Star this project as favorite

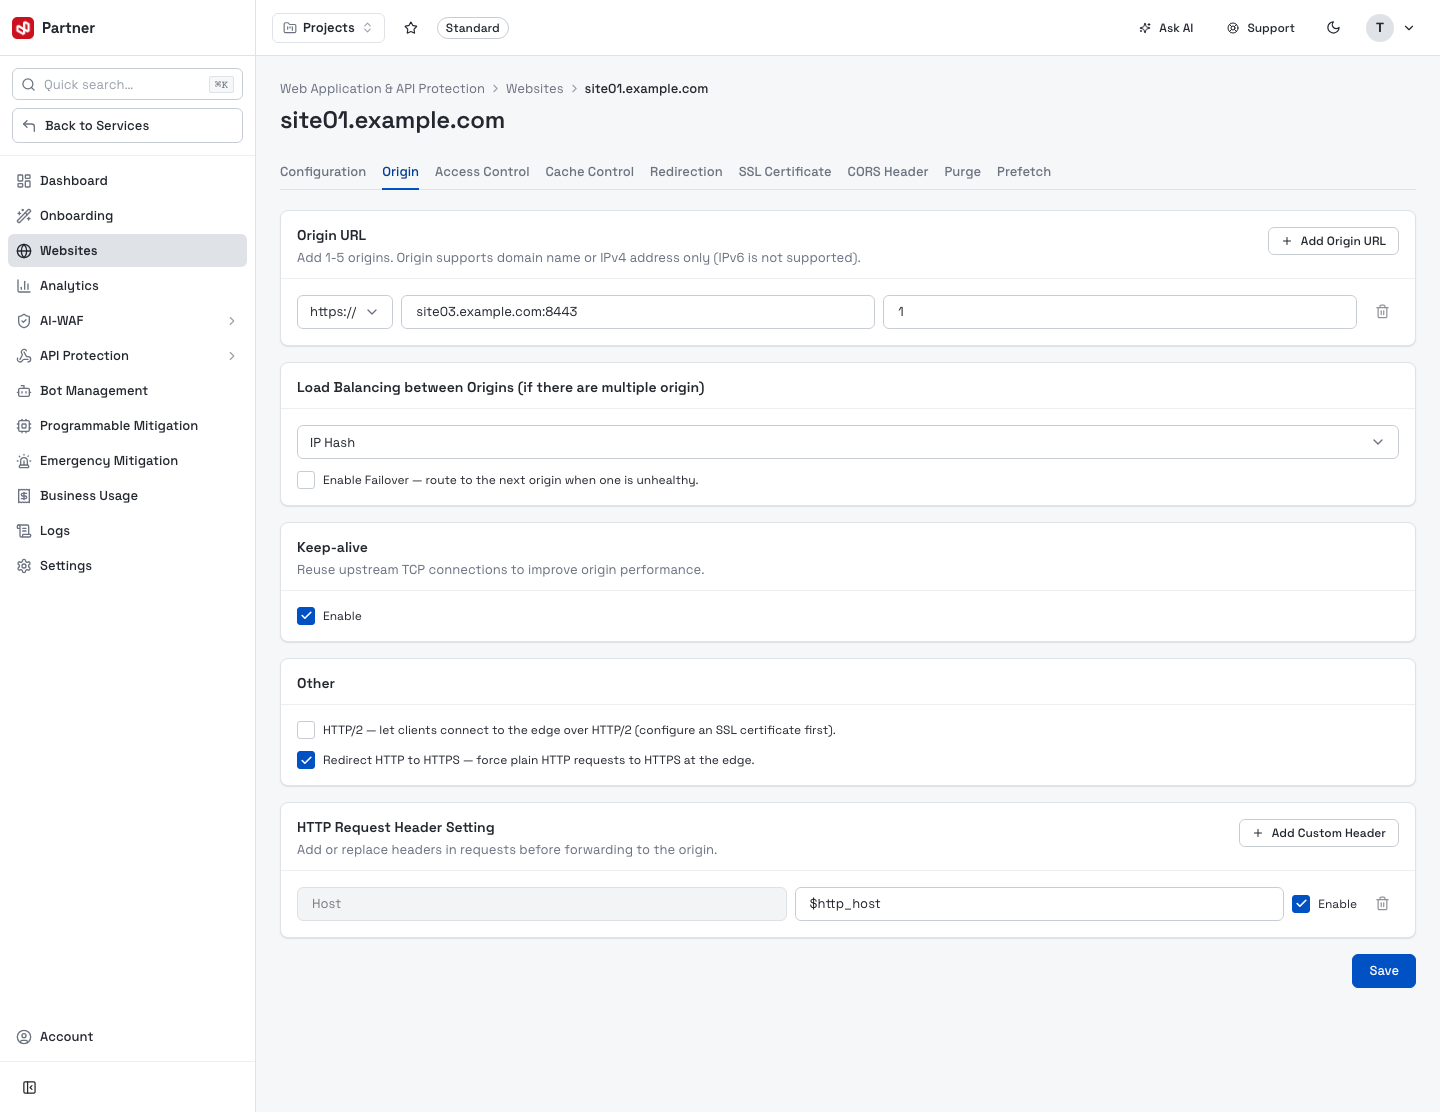coord(411,28)
